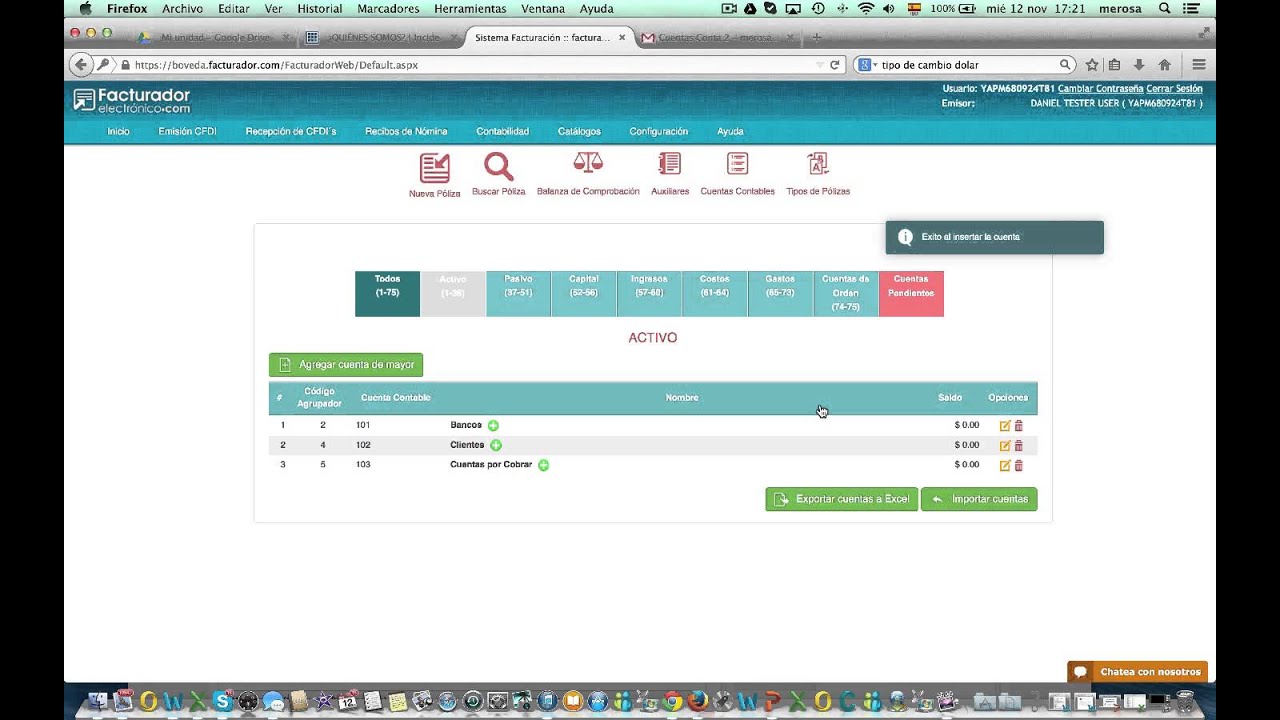Select the Capital (52-56) tab

(584, 294)
